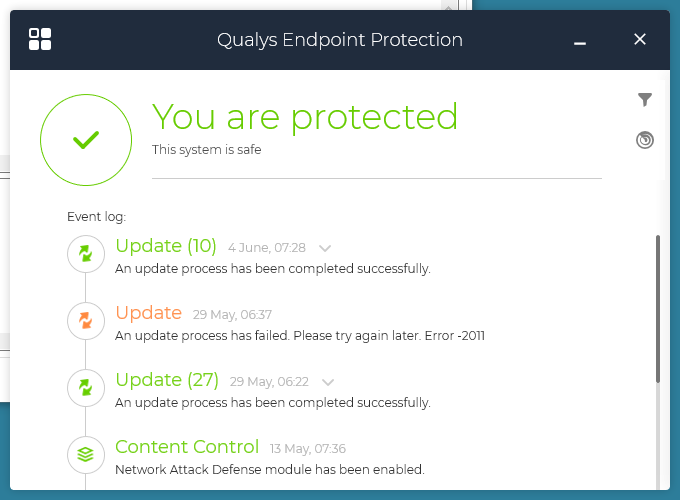Click the Error -2011 failure message
The image size is (680, 500).
[x=300, y=336]
